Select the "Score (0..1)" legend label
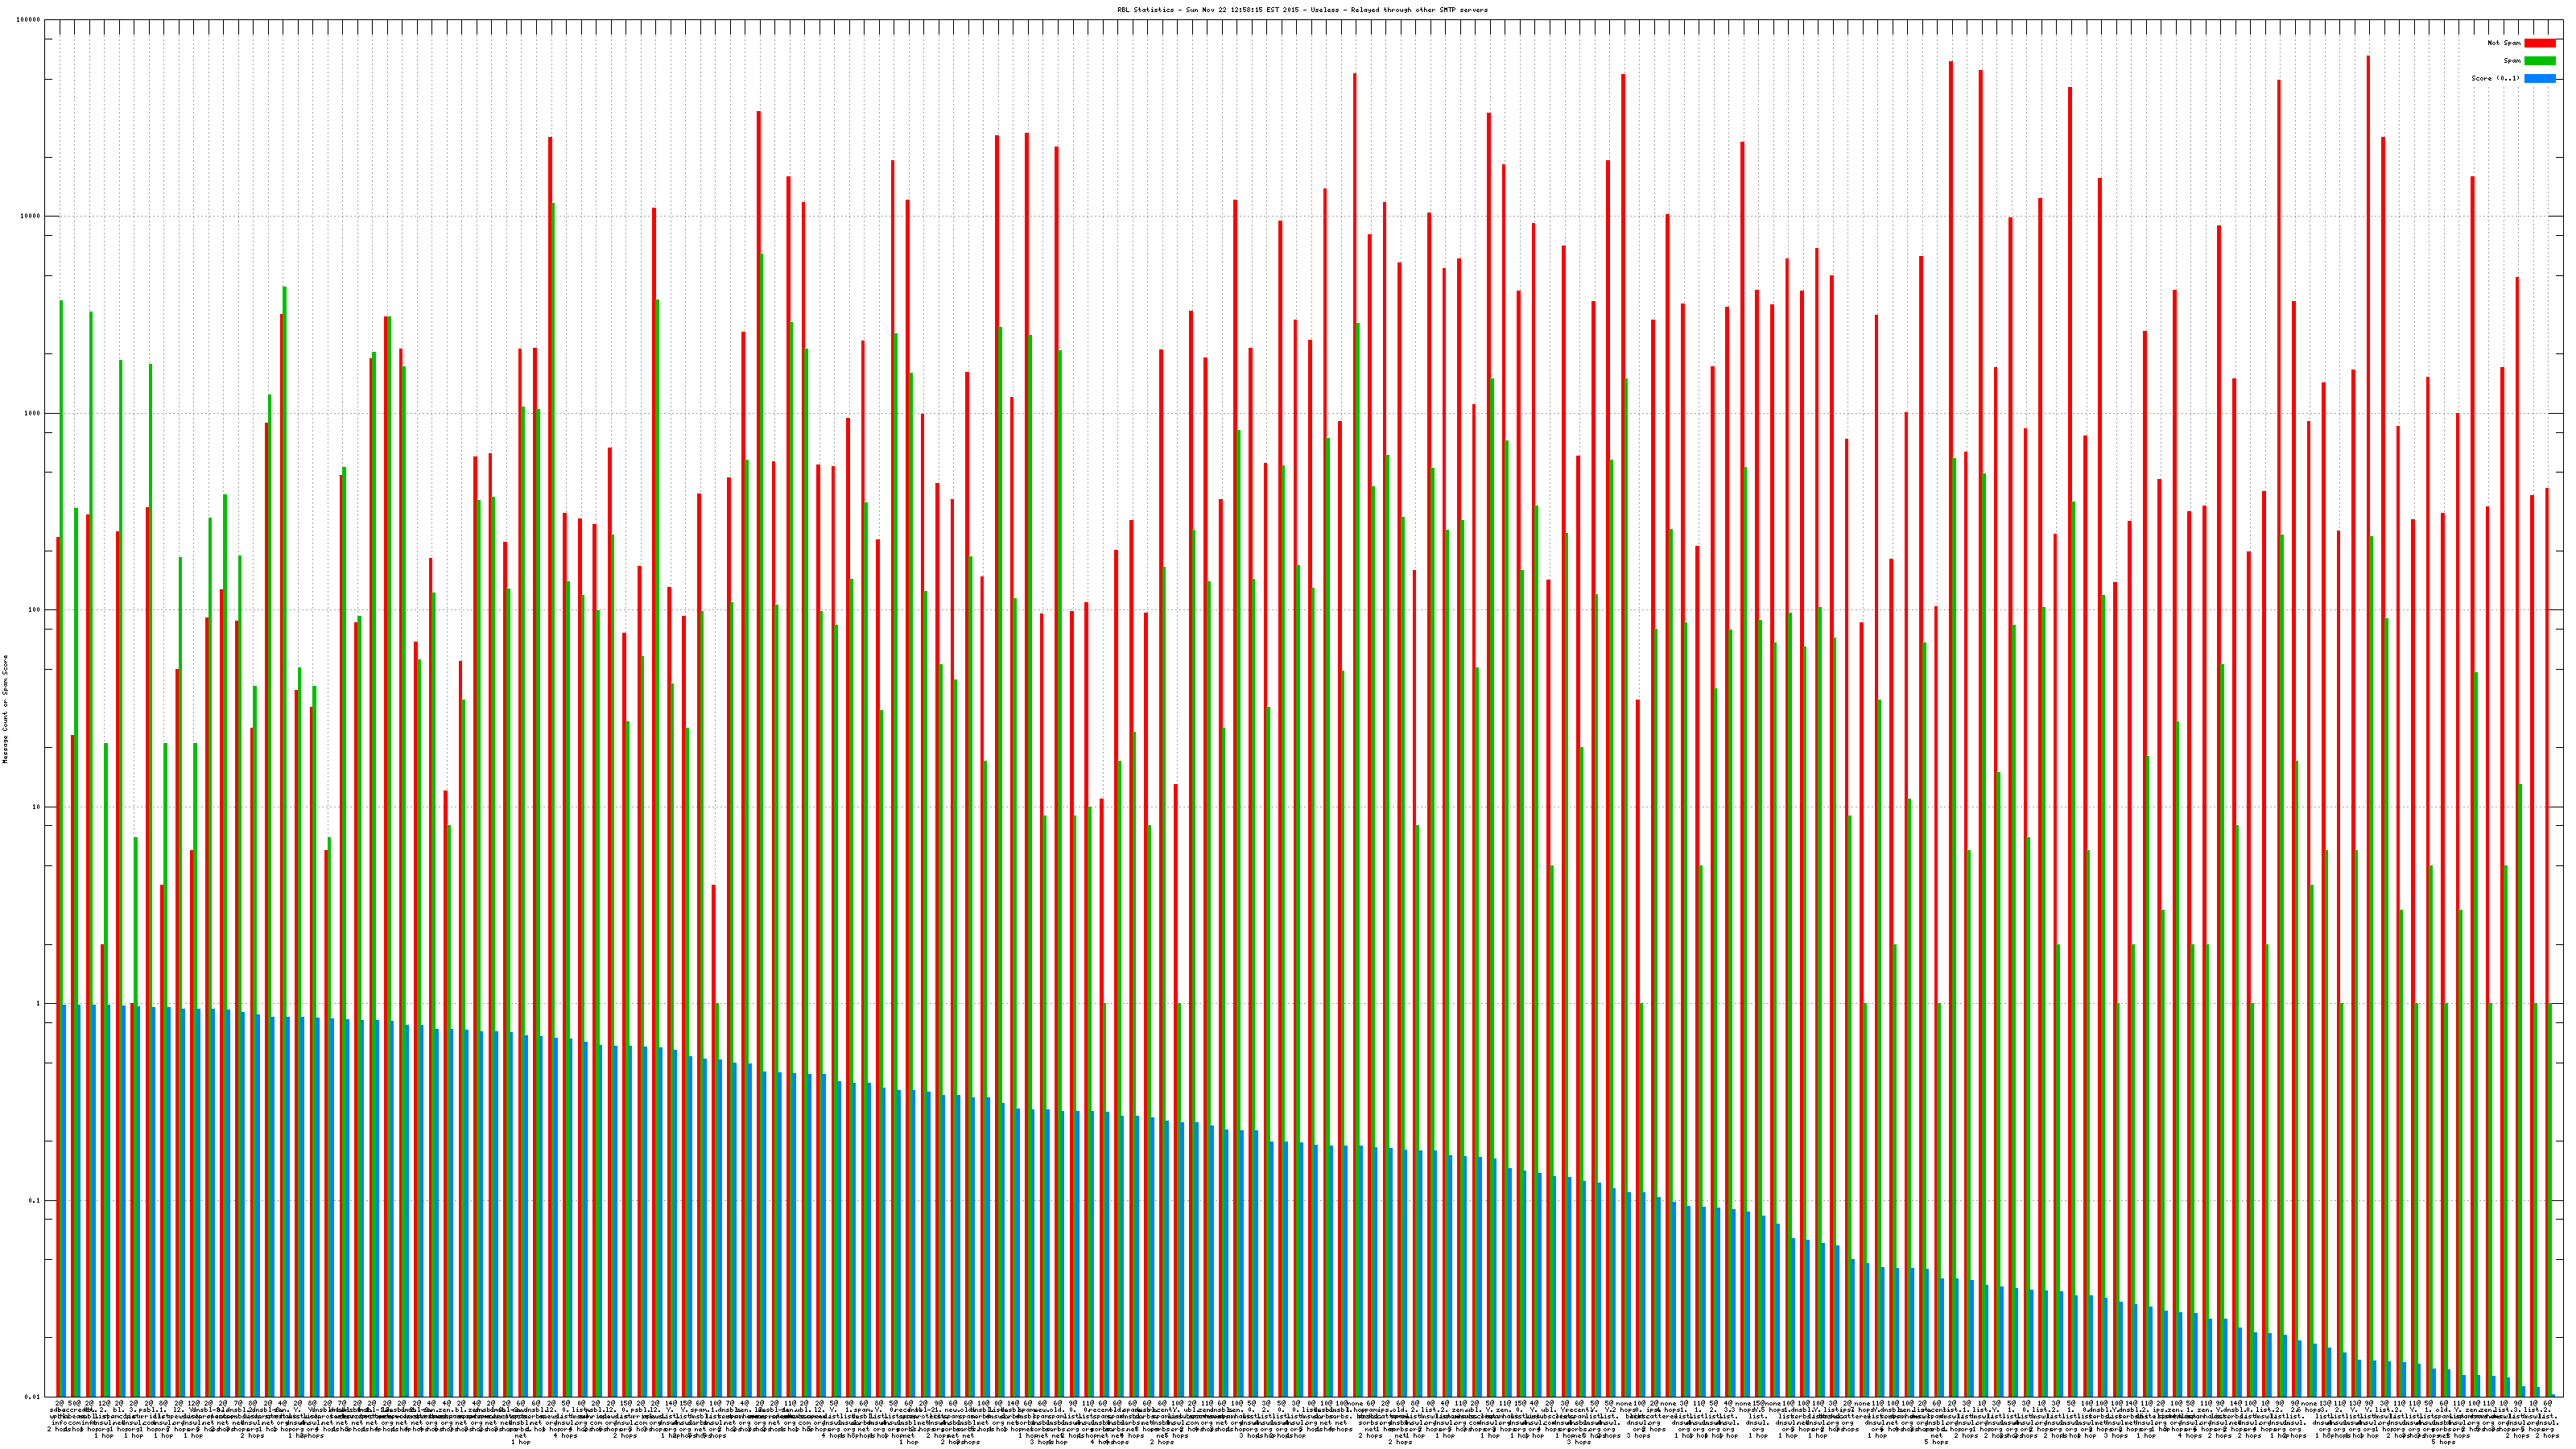The image size is (2576, 1449). [2495, 78]
